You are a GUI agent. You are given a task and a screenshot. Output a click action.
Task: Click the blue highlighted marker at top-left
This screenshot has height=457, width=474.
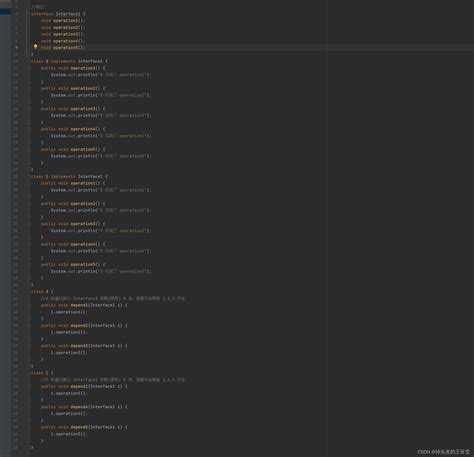pyautogui.click(x=6, y=12)
